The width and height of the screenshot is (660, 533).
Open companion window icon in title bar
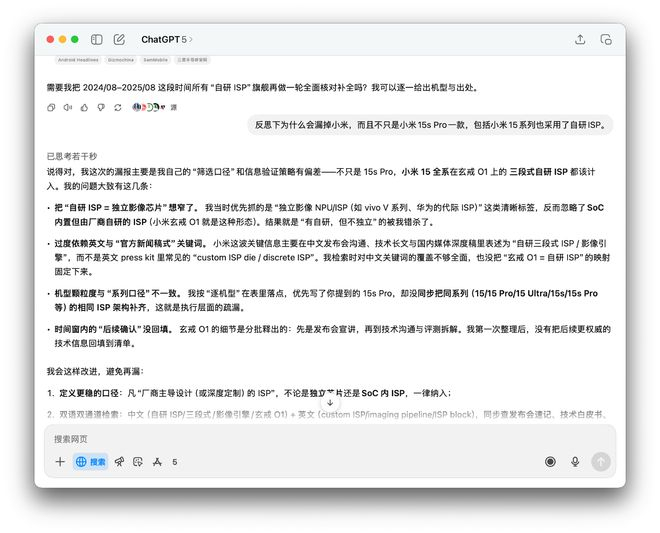606,40
